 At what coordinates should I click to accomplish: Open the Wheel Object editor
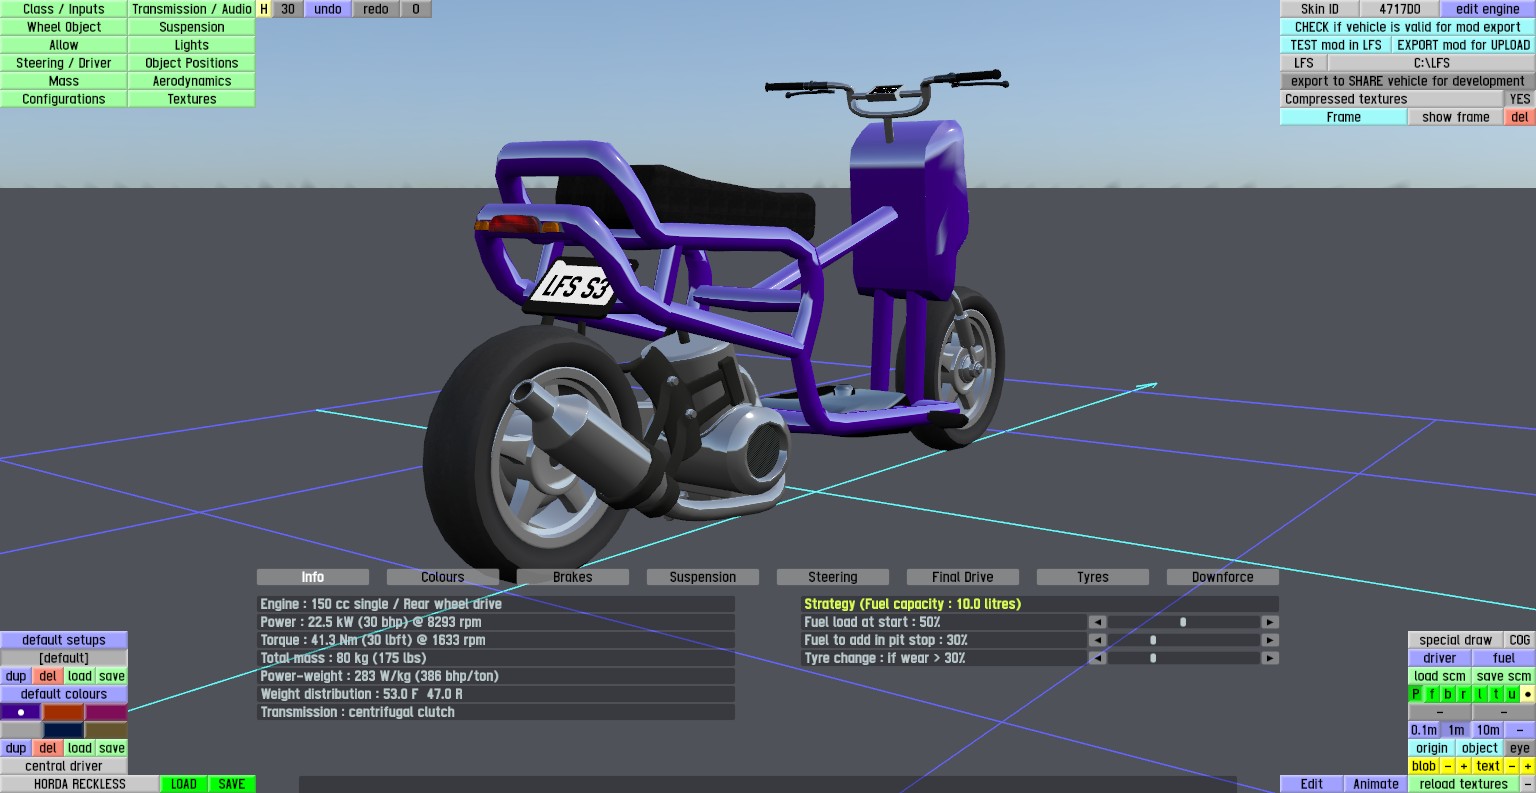tap(64, 27)
